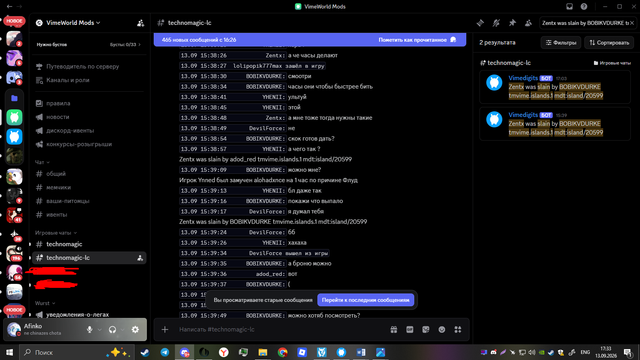The width and height of the screenshot is (640, 360).
Task: Click create-invite icon on technomagic-lc channel row
Action: pyautogui.click(x=140, y=258)
